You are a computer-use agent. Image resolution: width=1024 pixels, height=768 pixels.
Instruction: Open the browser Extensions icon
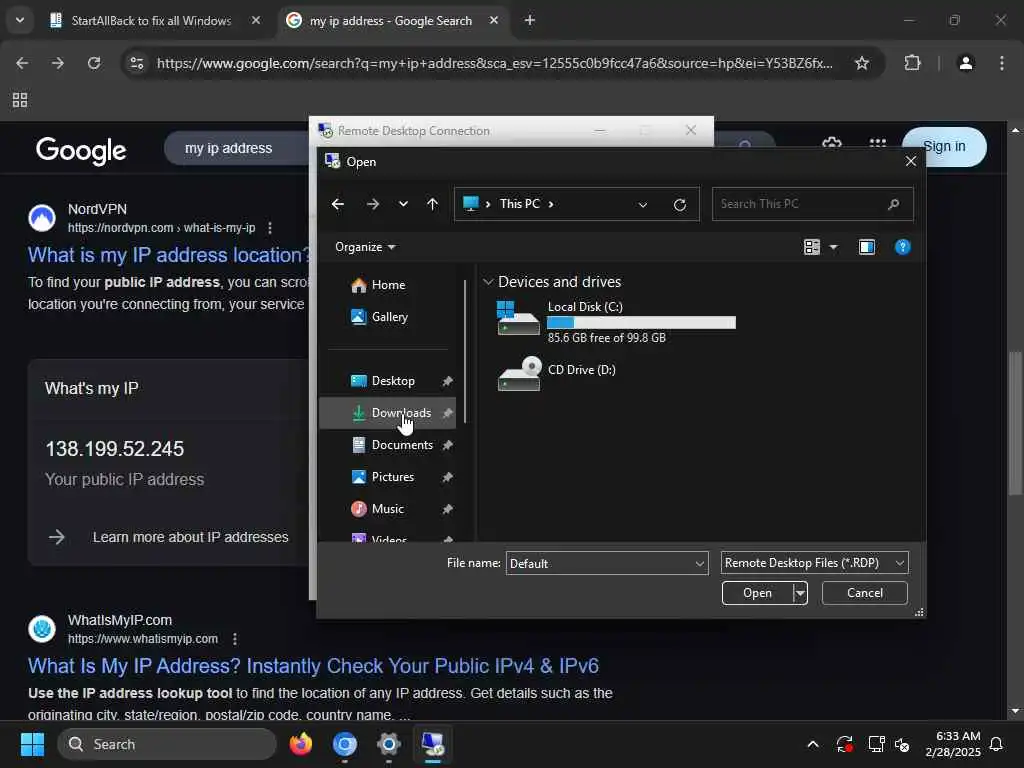click(912, 63)
